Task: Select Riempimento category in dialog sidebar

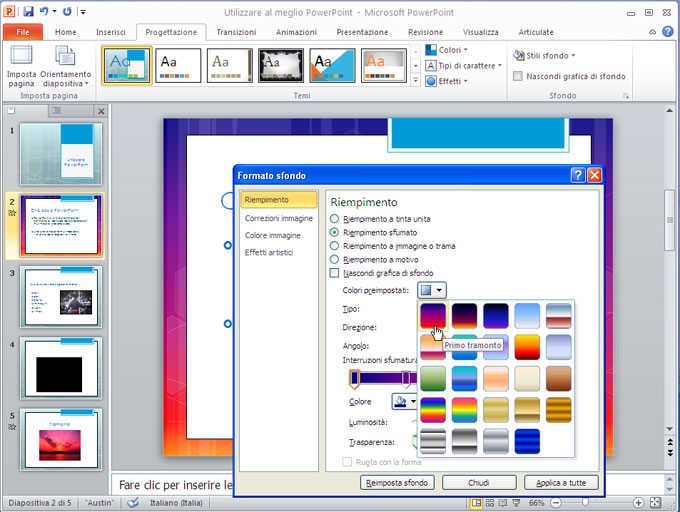Action: click(x=278, y=200)
